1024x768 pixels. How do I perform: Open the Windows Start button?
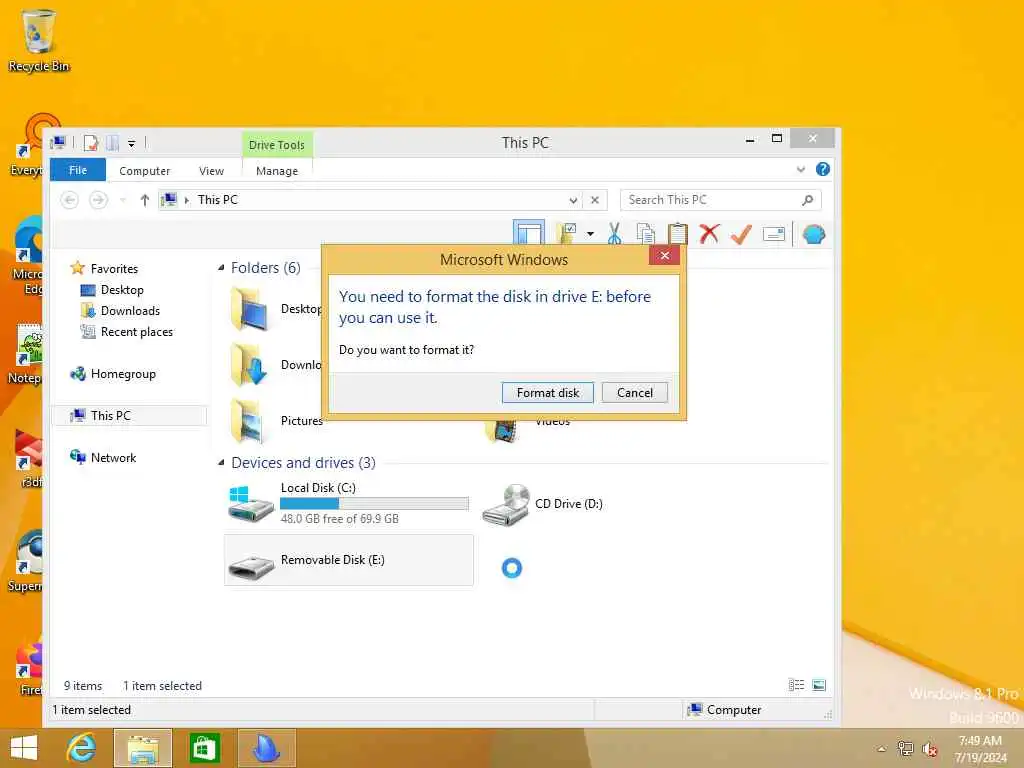click(x=24, y=748)
